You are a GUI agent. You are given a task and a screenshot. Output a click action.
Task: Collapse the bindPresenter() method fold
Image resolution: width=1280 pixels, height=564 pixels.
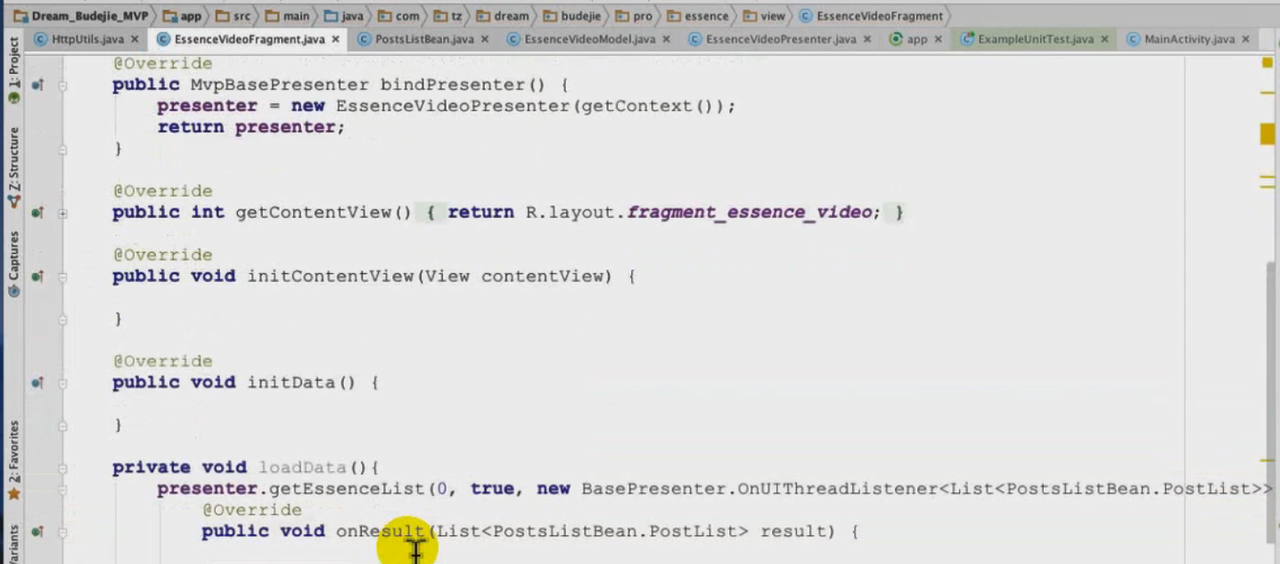(x=62, y=85)
